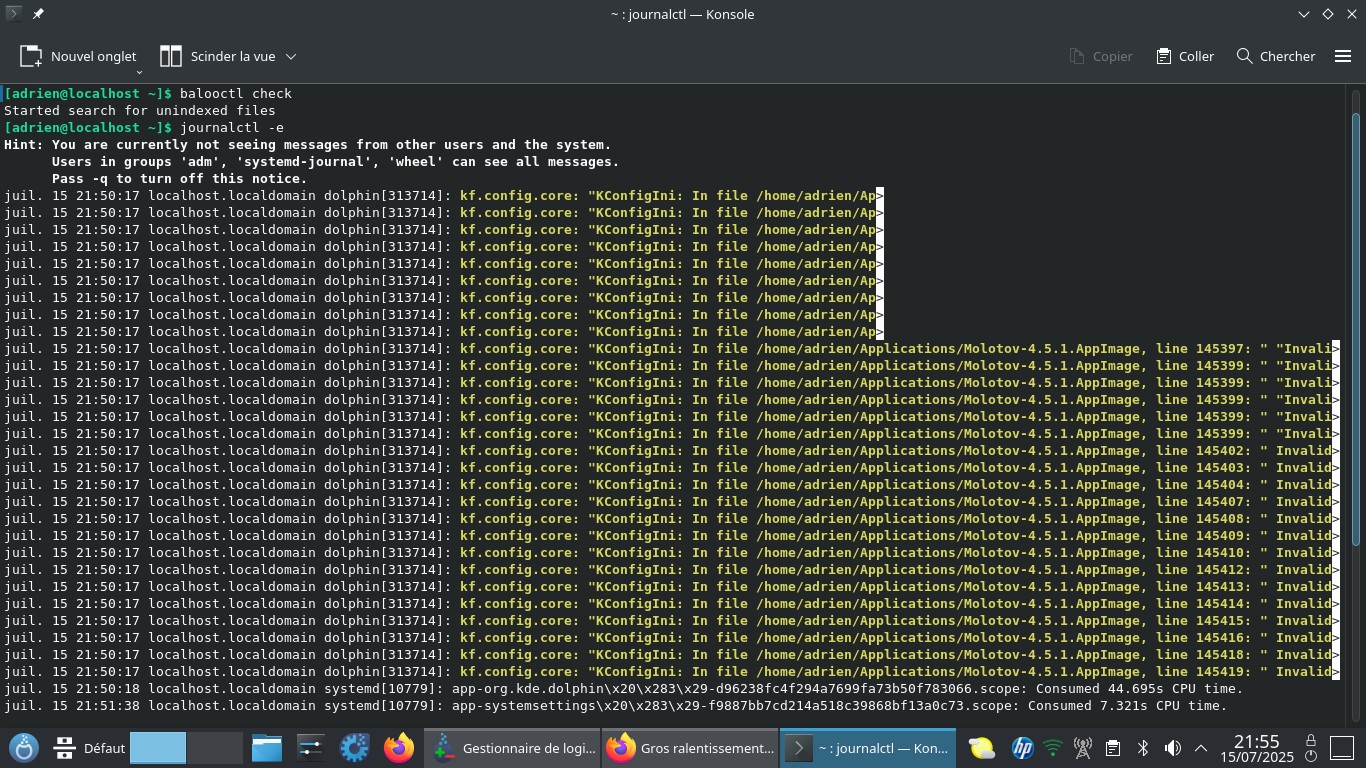Screen dimensions: 1366x768
Task: Launch Firefox from pinned taskbar icon
Action: [399, 747]
